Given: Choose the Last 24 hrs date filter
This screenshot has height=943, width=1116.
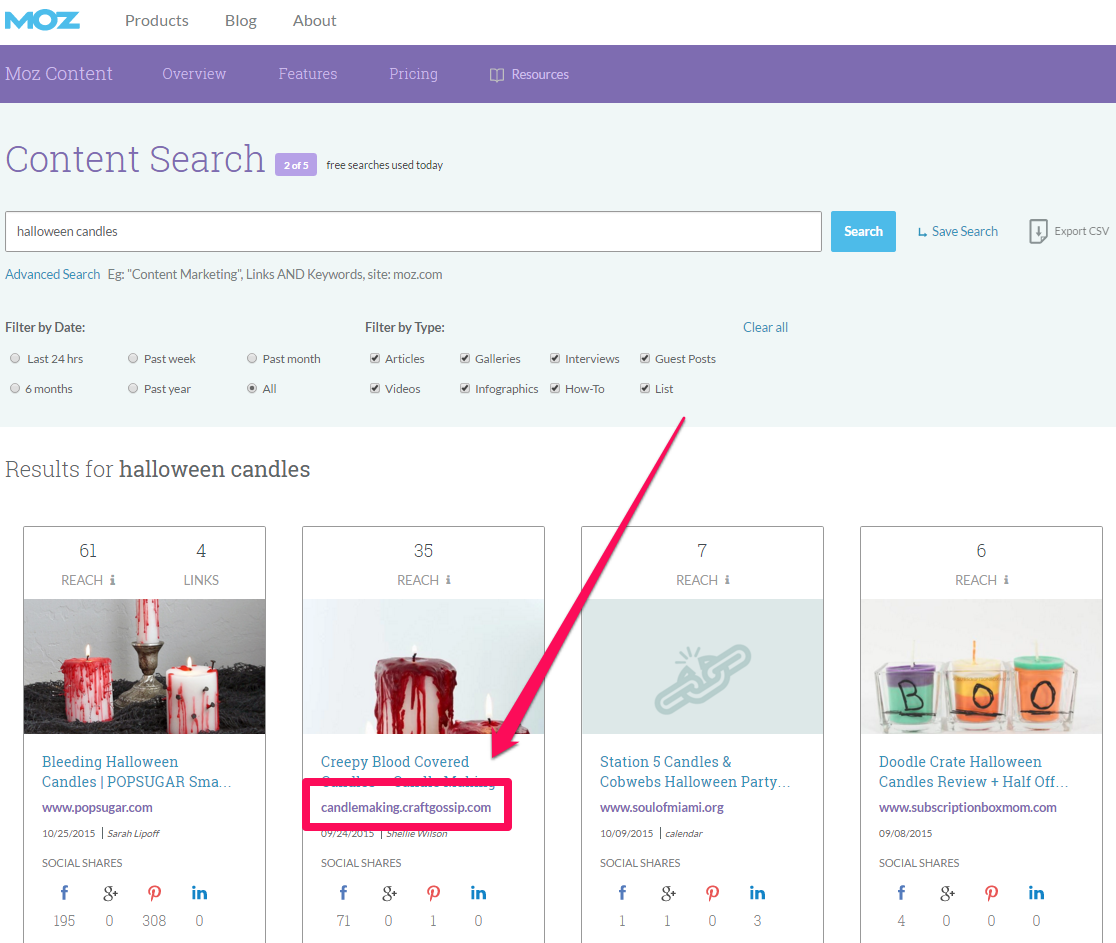Looking at the screenshot, I should 15,359.
